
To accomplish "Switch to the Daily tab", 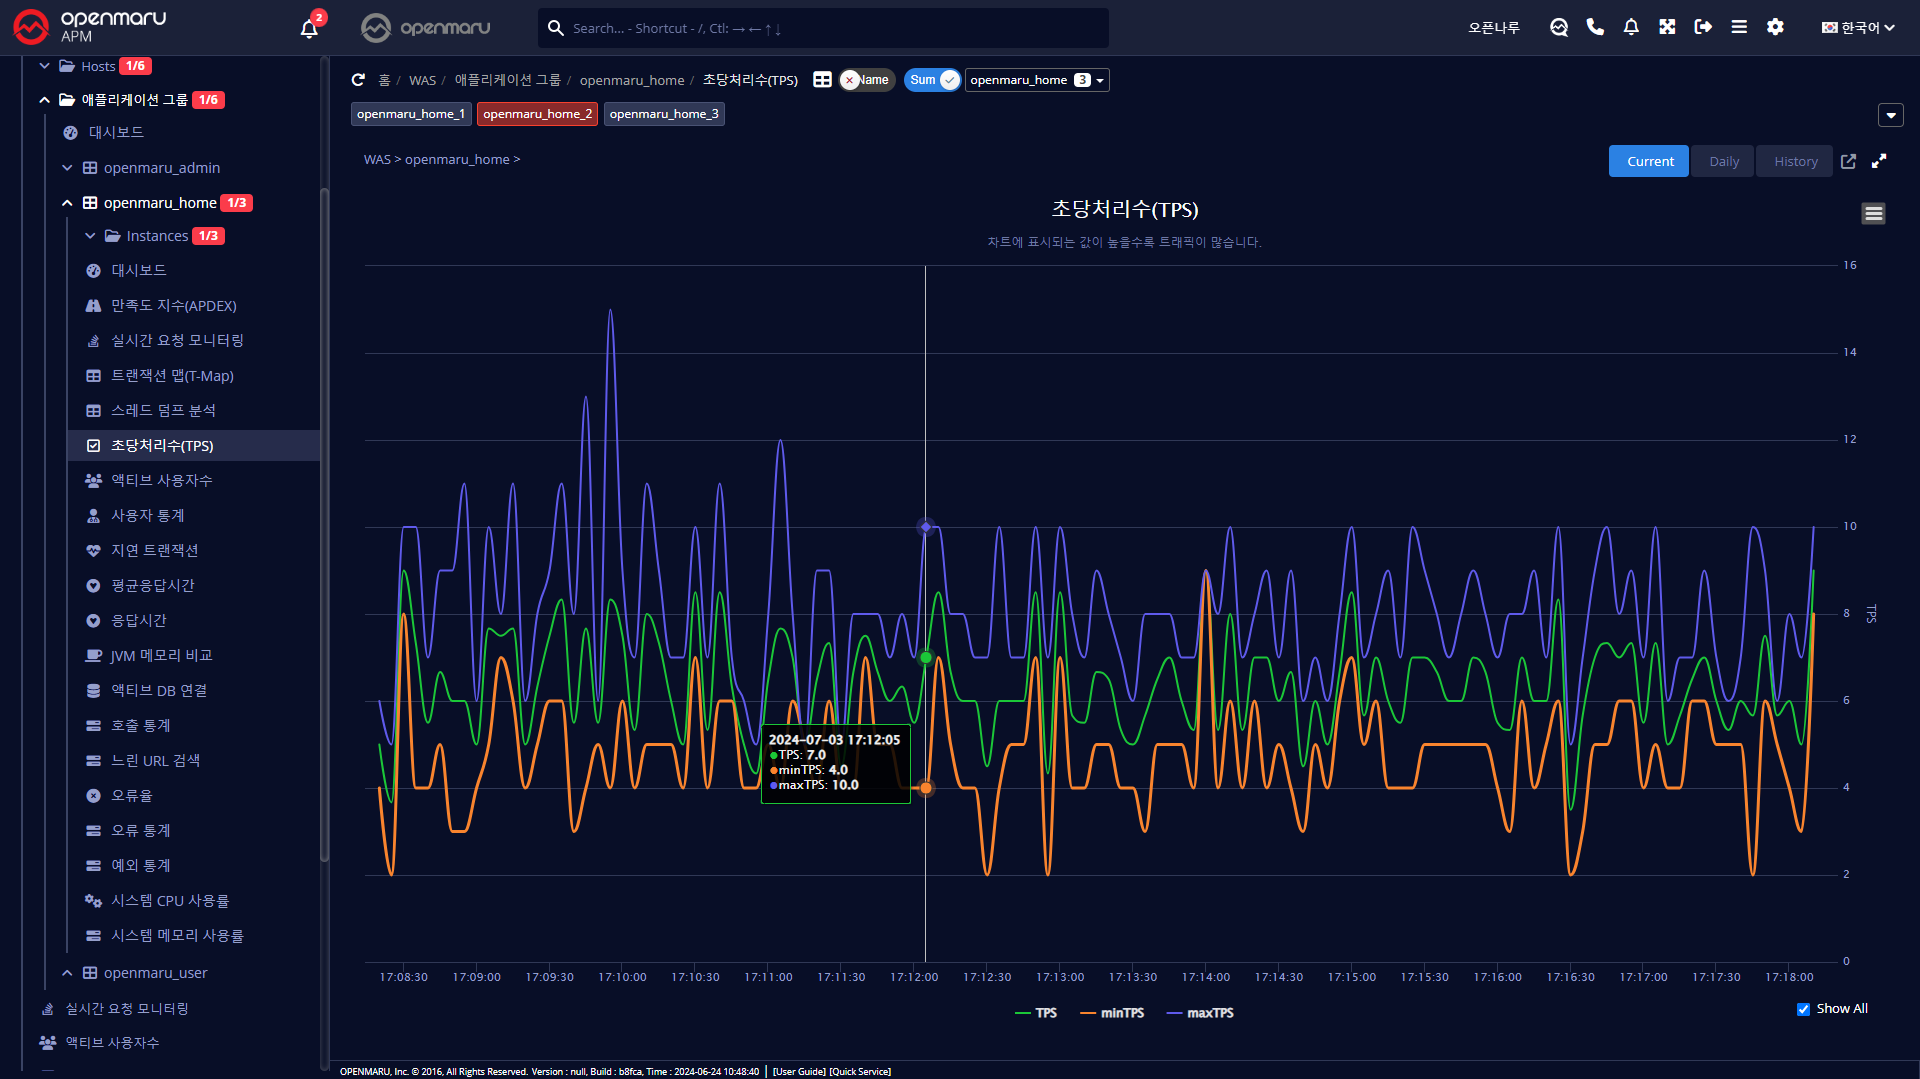I will coord(1723,161).
